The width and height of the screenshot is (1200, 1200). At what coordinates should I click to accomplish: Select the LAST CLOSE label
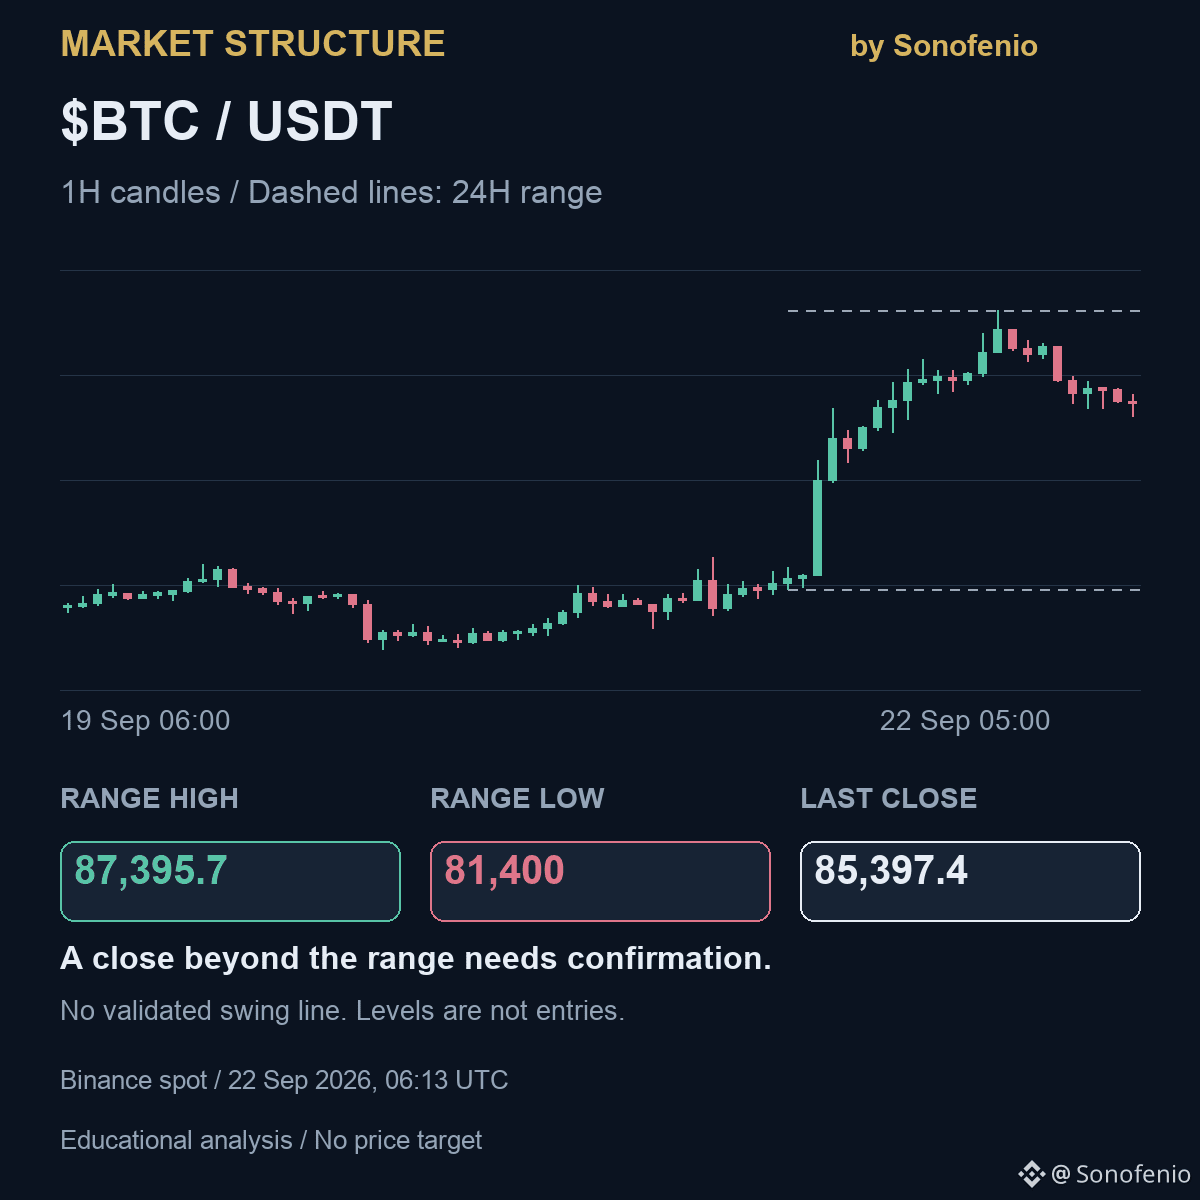point(889,799)
